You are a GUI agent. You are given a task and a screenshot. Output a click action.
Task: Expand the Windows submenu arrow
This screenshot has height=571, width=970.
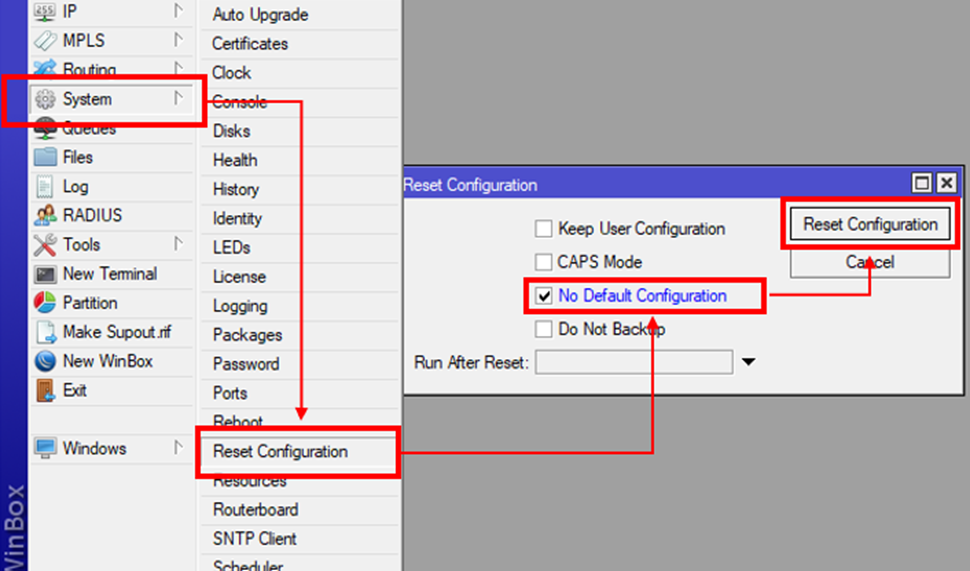[178, 447]
